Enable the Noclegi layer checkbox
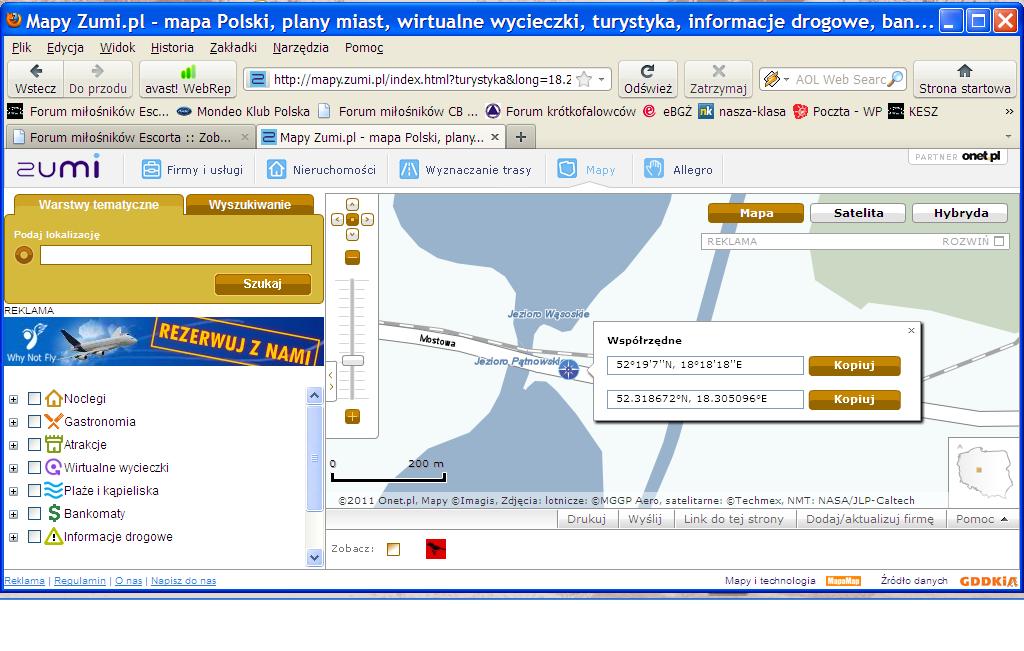This screenshot has height=651, width=1024. pos(35,399)
